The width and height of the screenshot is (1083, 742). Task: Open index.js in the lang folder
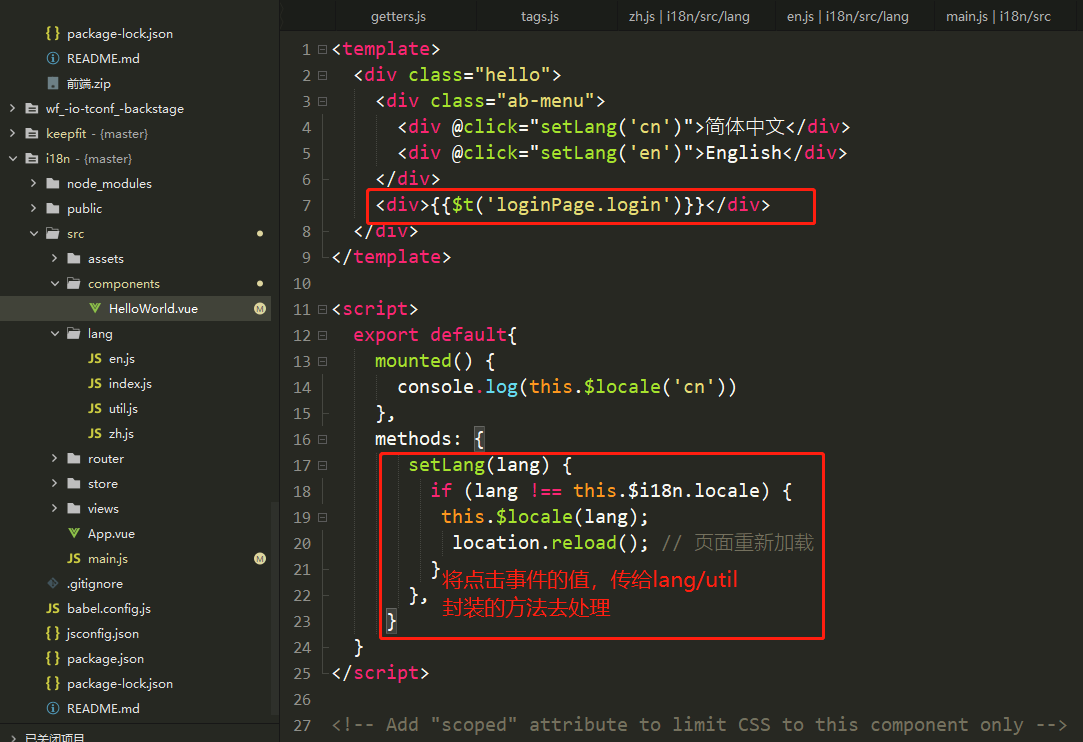(130, 383)
